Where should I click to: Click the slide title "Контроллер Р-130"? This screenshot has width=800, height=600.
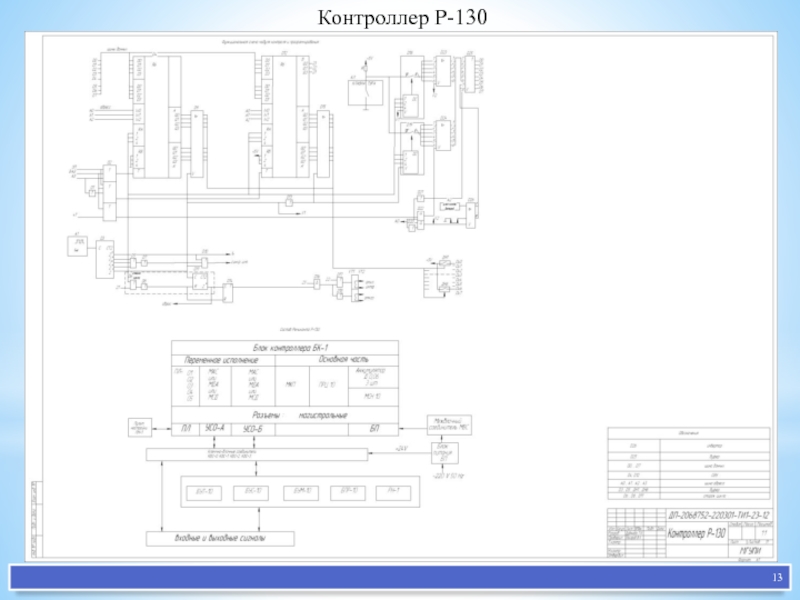click(x=402, y=18)
